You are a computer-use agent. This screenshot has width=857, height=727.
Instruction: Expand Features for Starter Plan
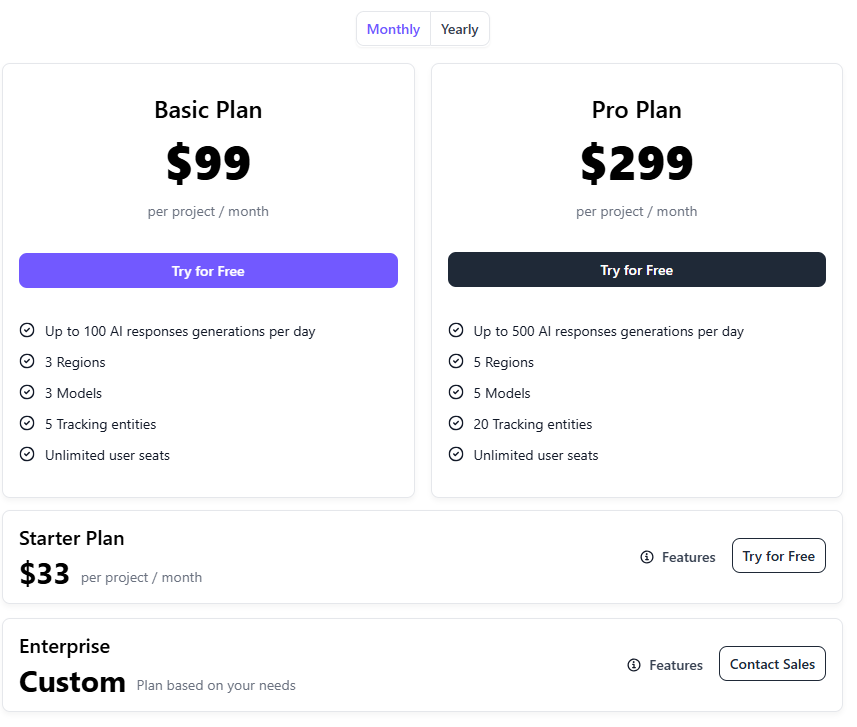688,557
